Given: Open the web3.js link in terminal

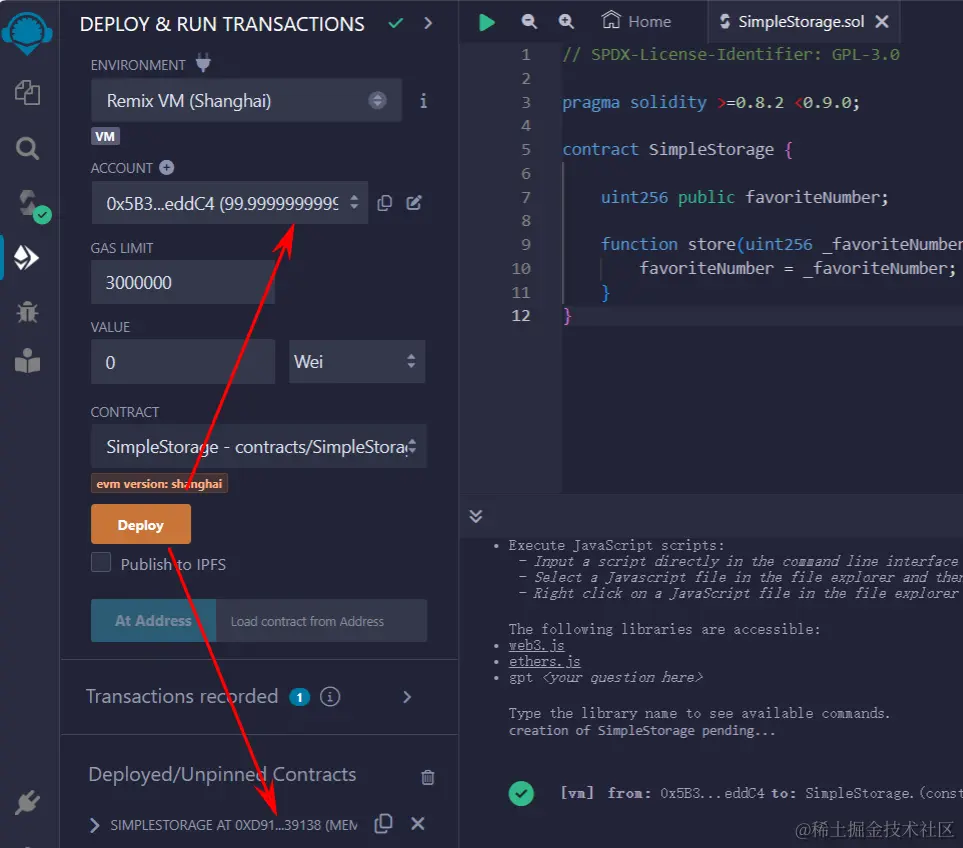Looking at the screenshot, I should point(536,645).
